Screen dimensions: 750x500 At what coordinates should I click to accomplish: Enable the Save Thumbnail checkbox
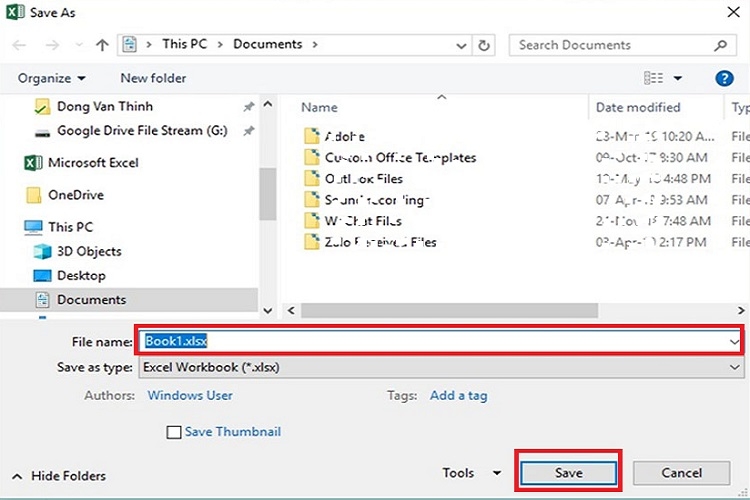click(x=174, y=432)
